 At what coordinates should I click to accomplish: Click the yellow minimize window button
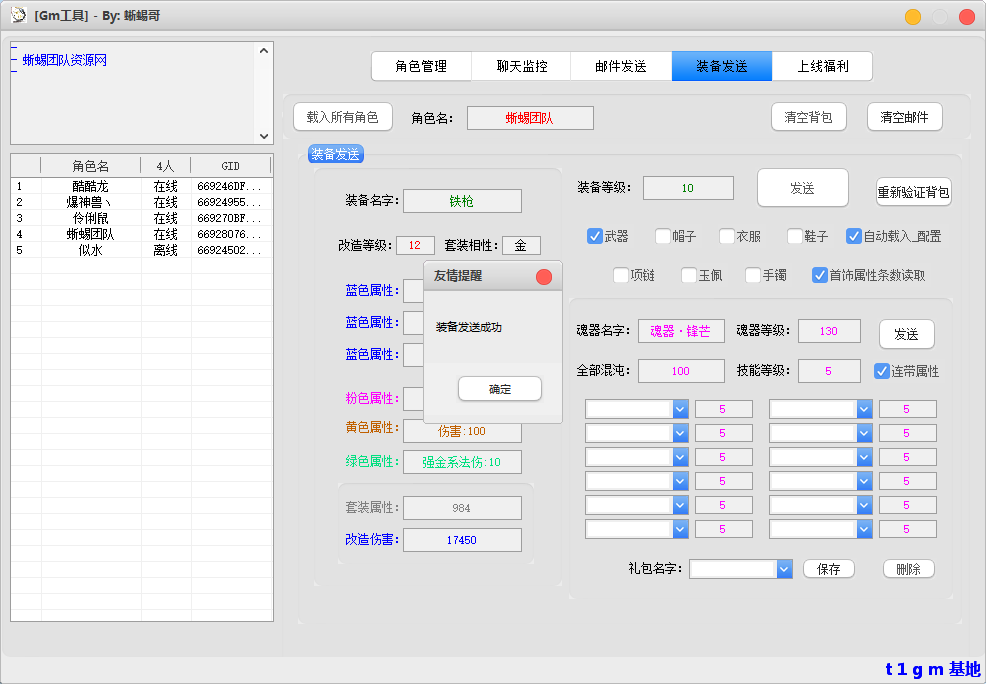tap(913, 17)
